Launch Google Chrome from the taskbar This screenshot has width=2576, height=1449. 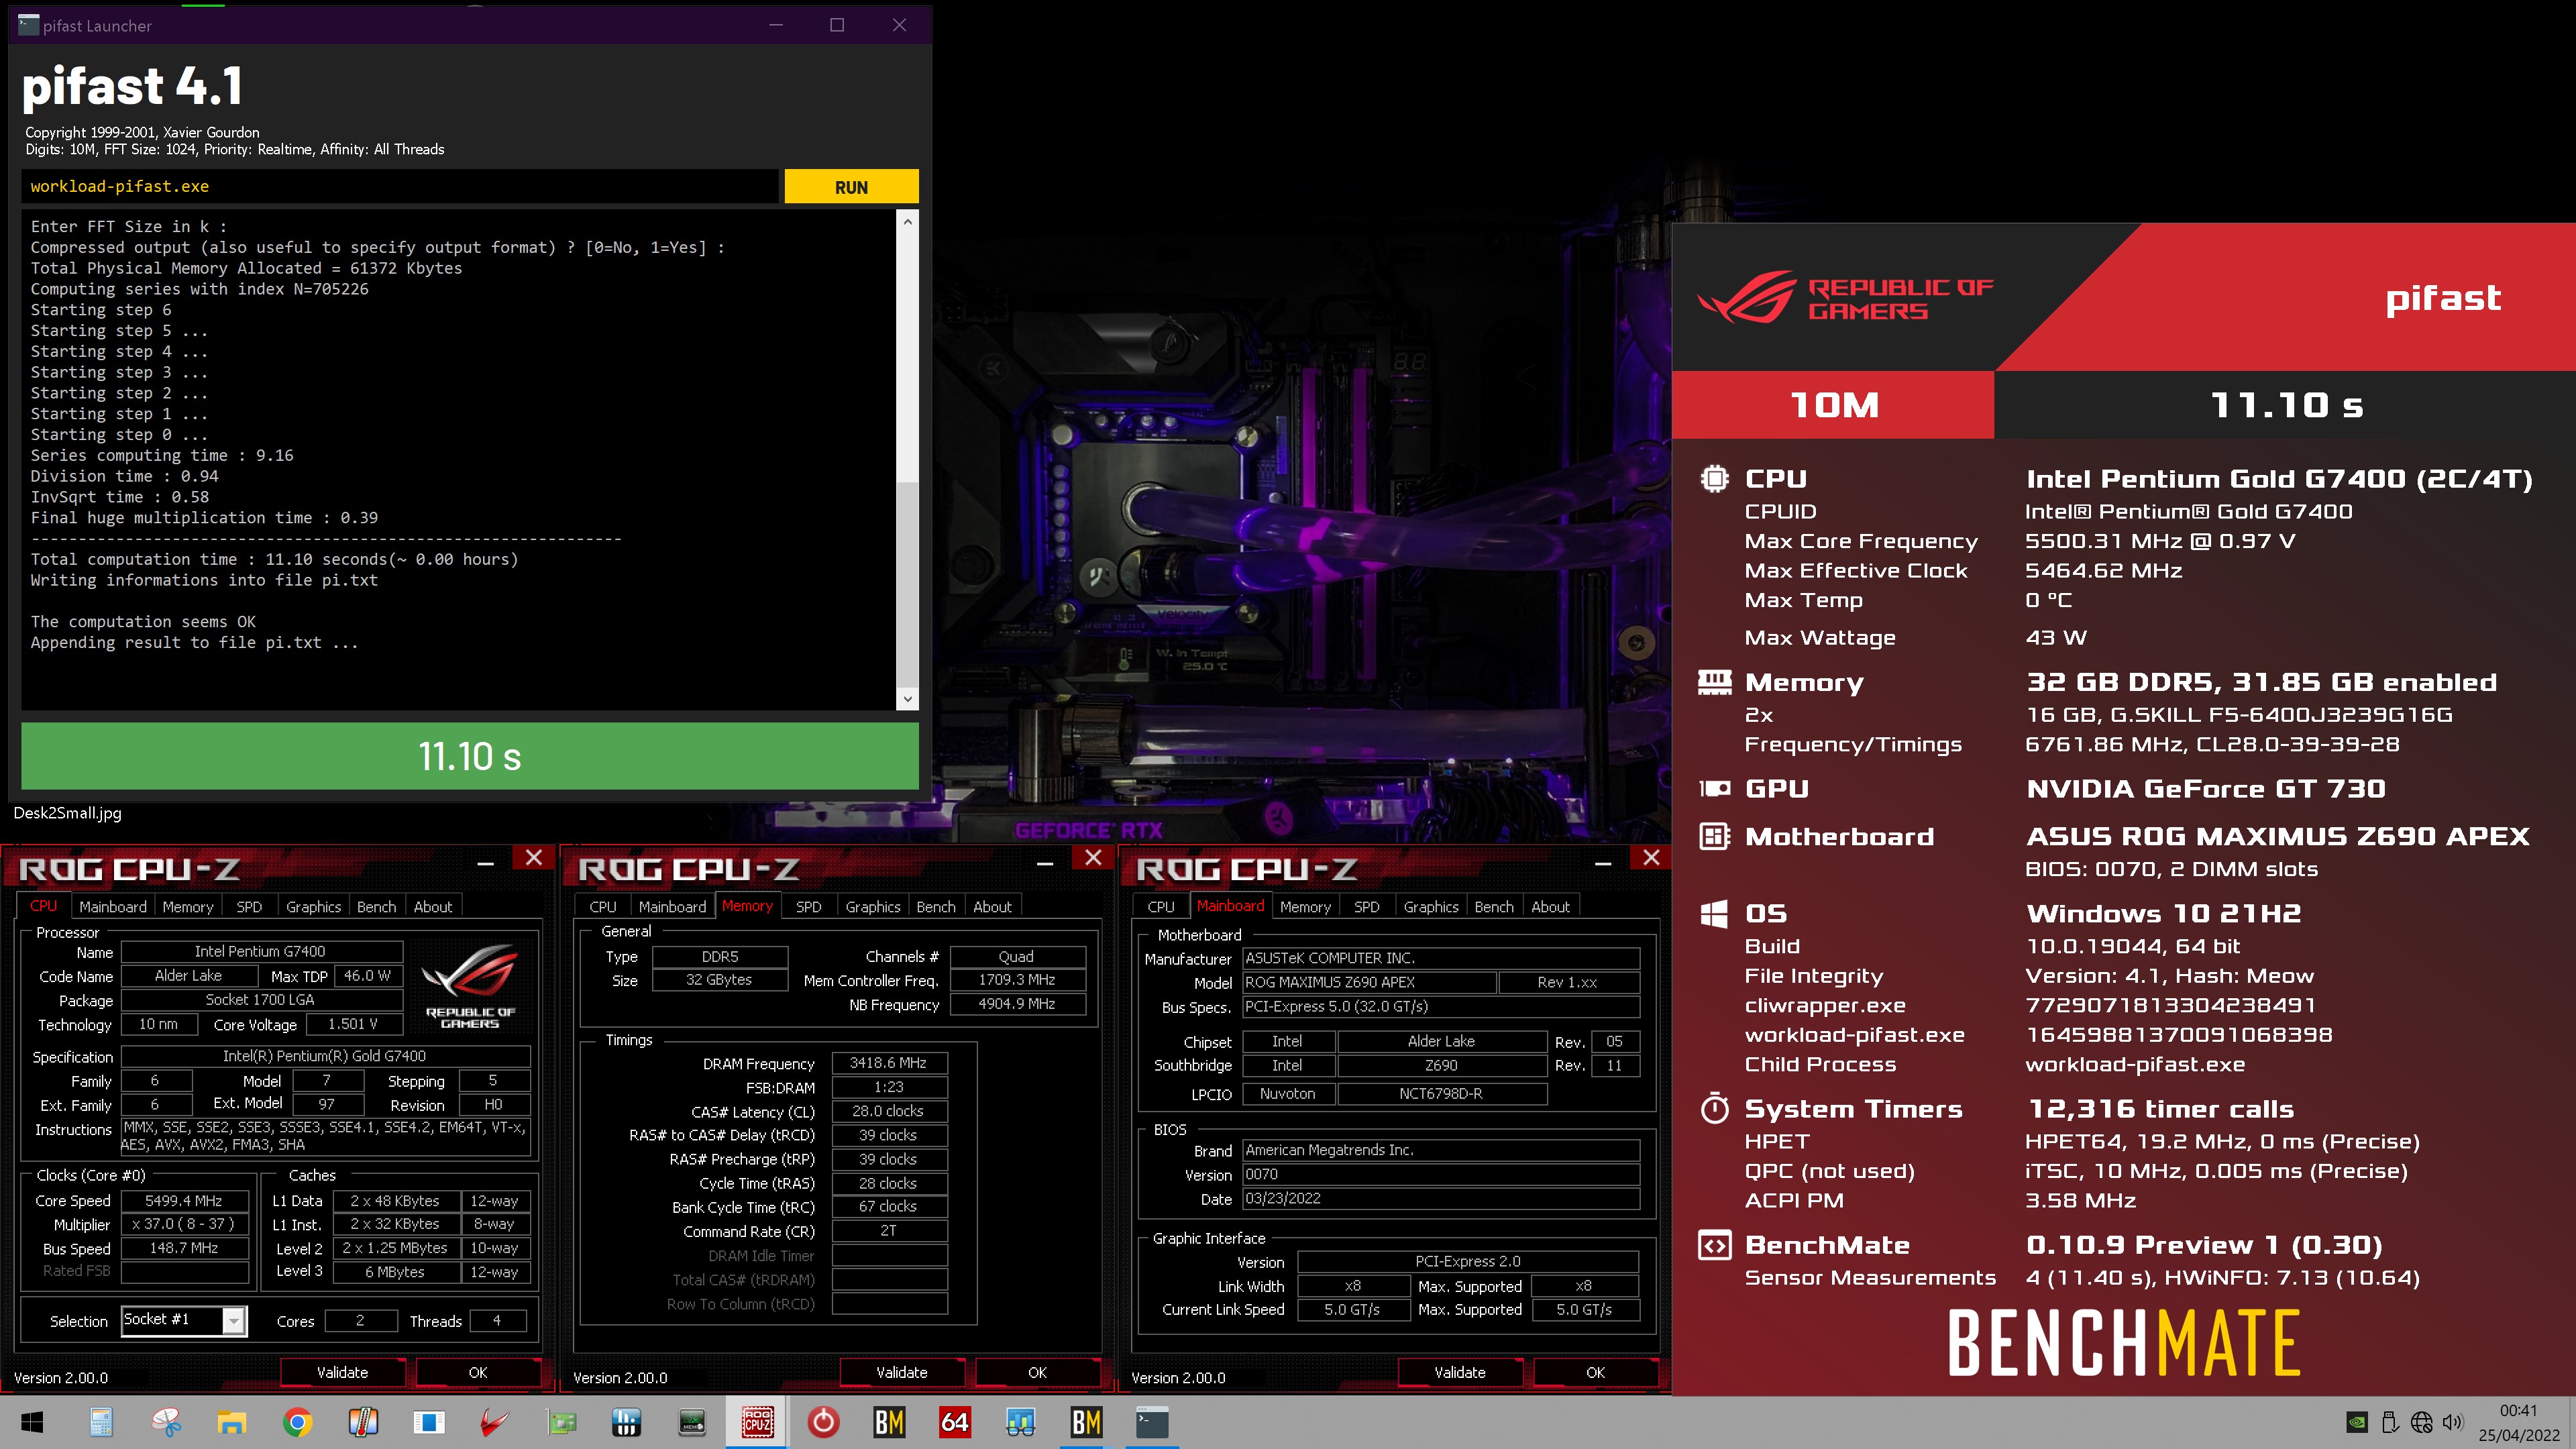coord(298,1422)
